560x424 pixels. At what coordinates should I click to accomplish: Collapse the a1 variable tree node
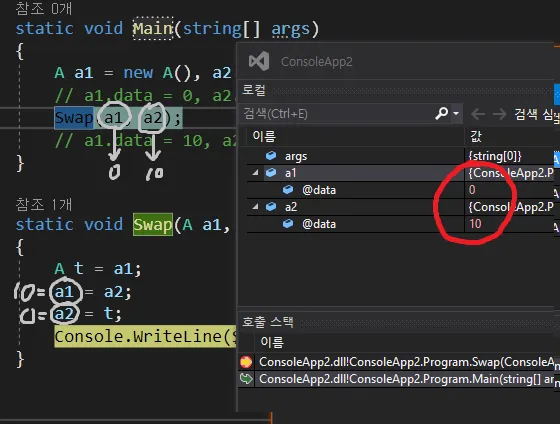coord(255,173)
